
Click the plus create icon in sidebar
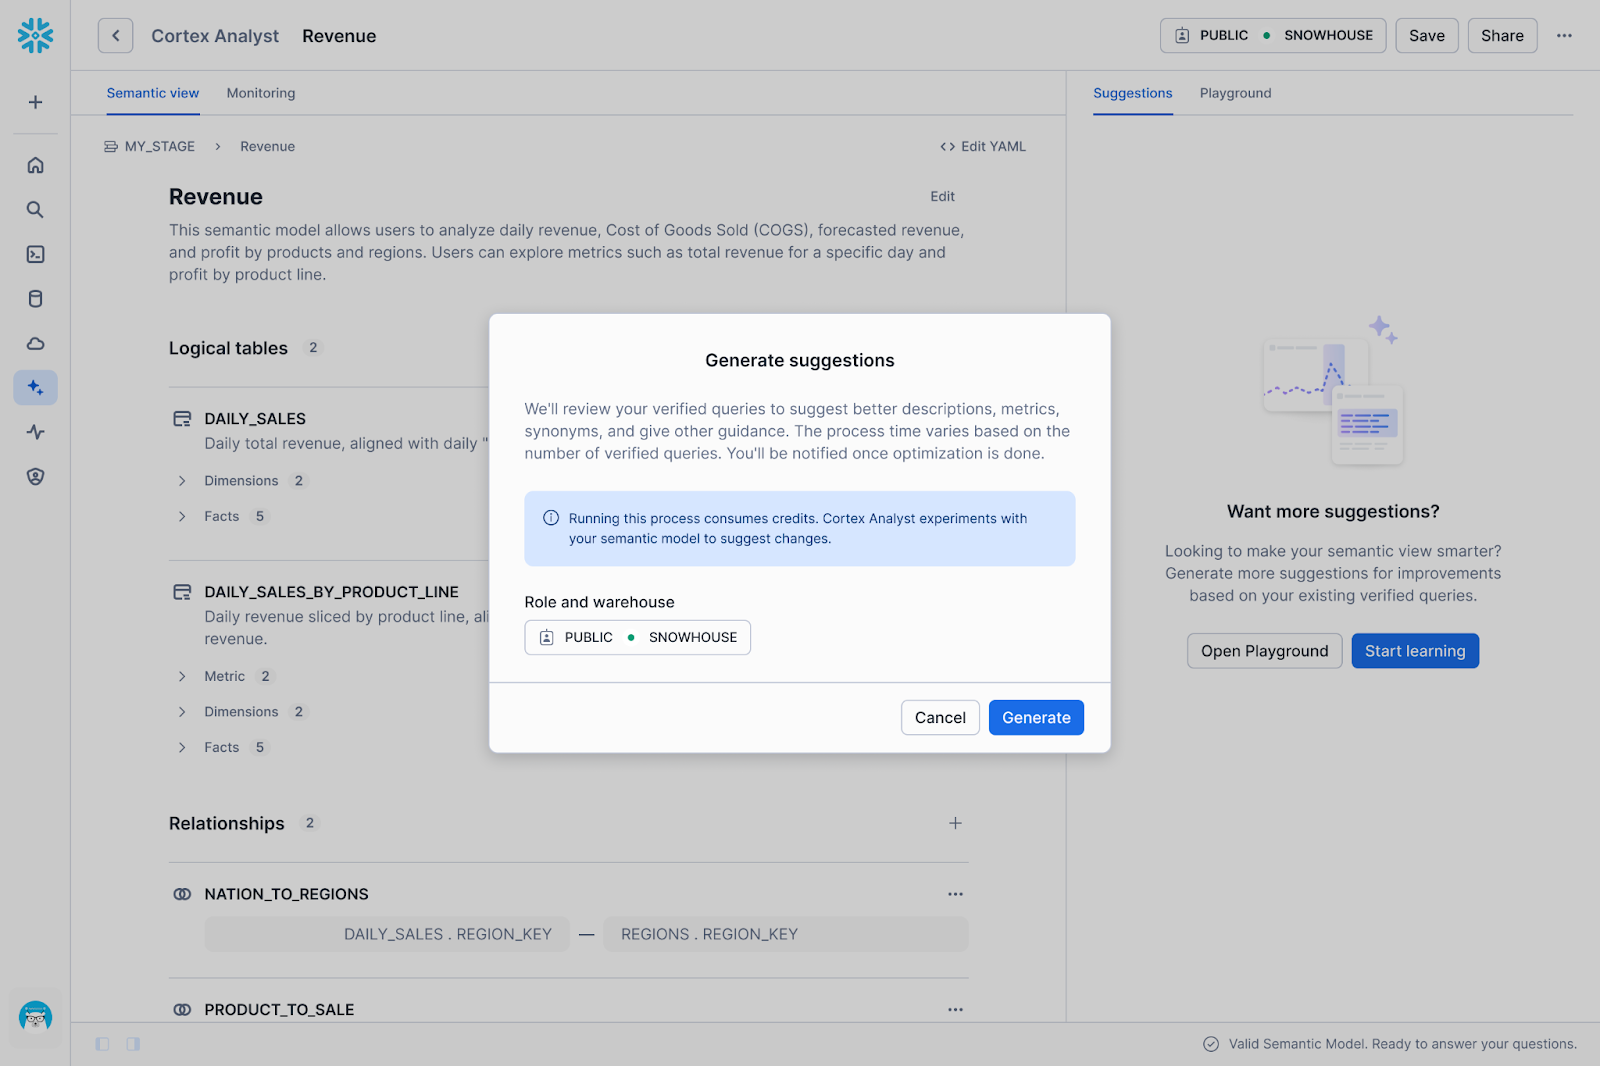35,102
